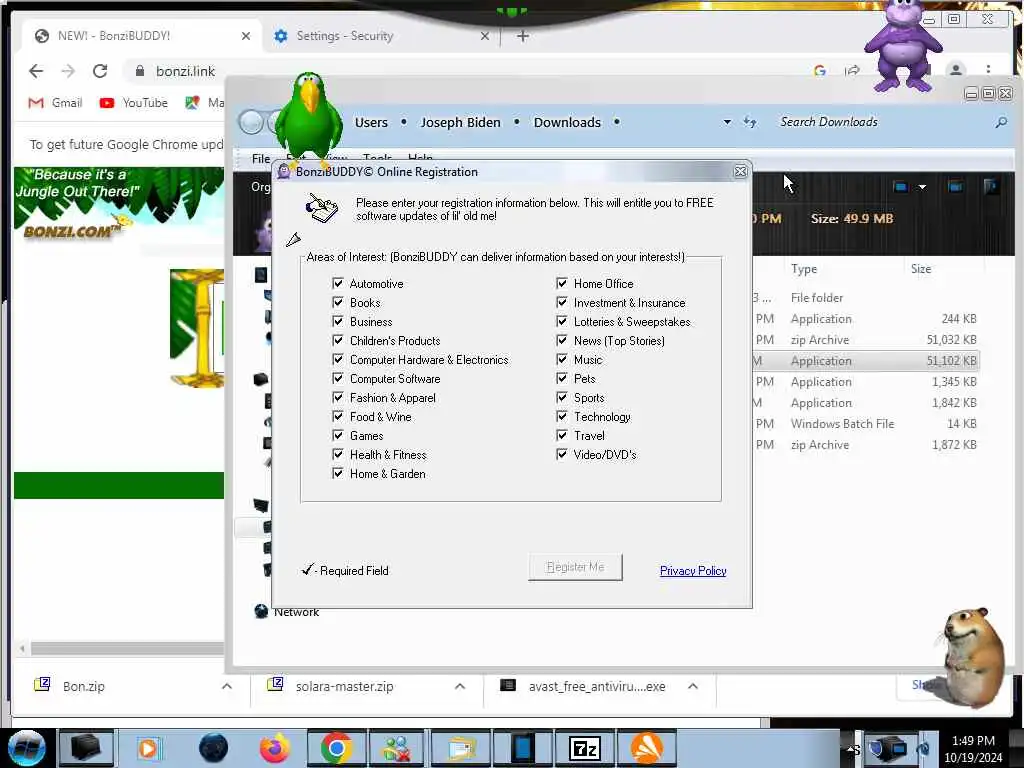The width and height of the screenshot is (1024, 768).
Task: Launch Firefox from the taskbar
Action: (x=275, y=748)
